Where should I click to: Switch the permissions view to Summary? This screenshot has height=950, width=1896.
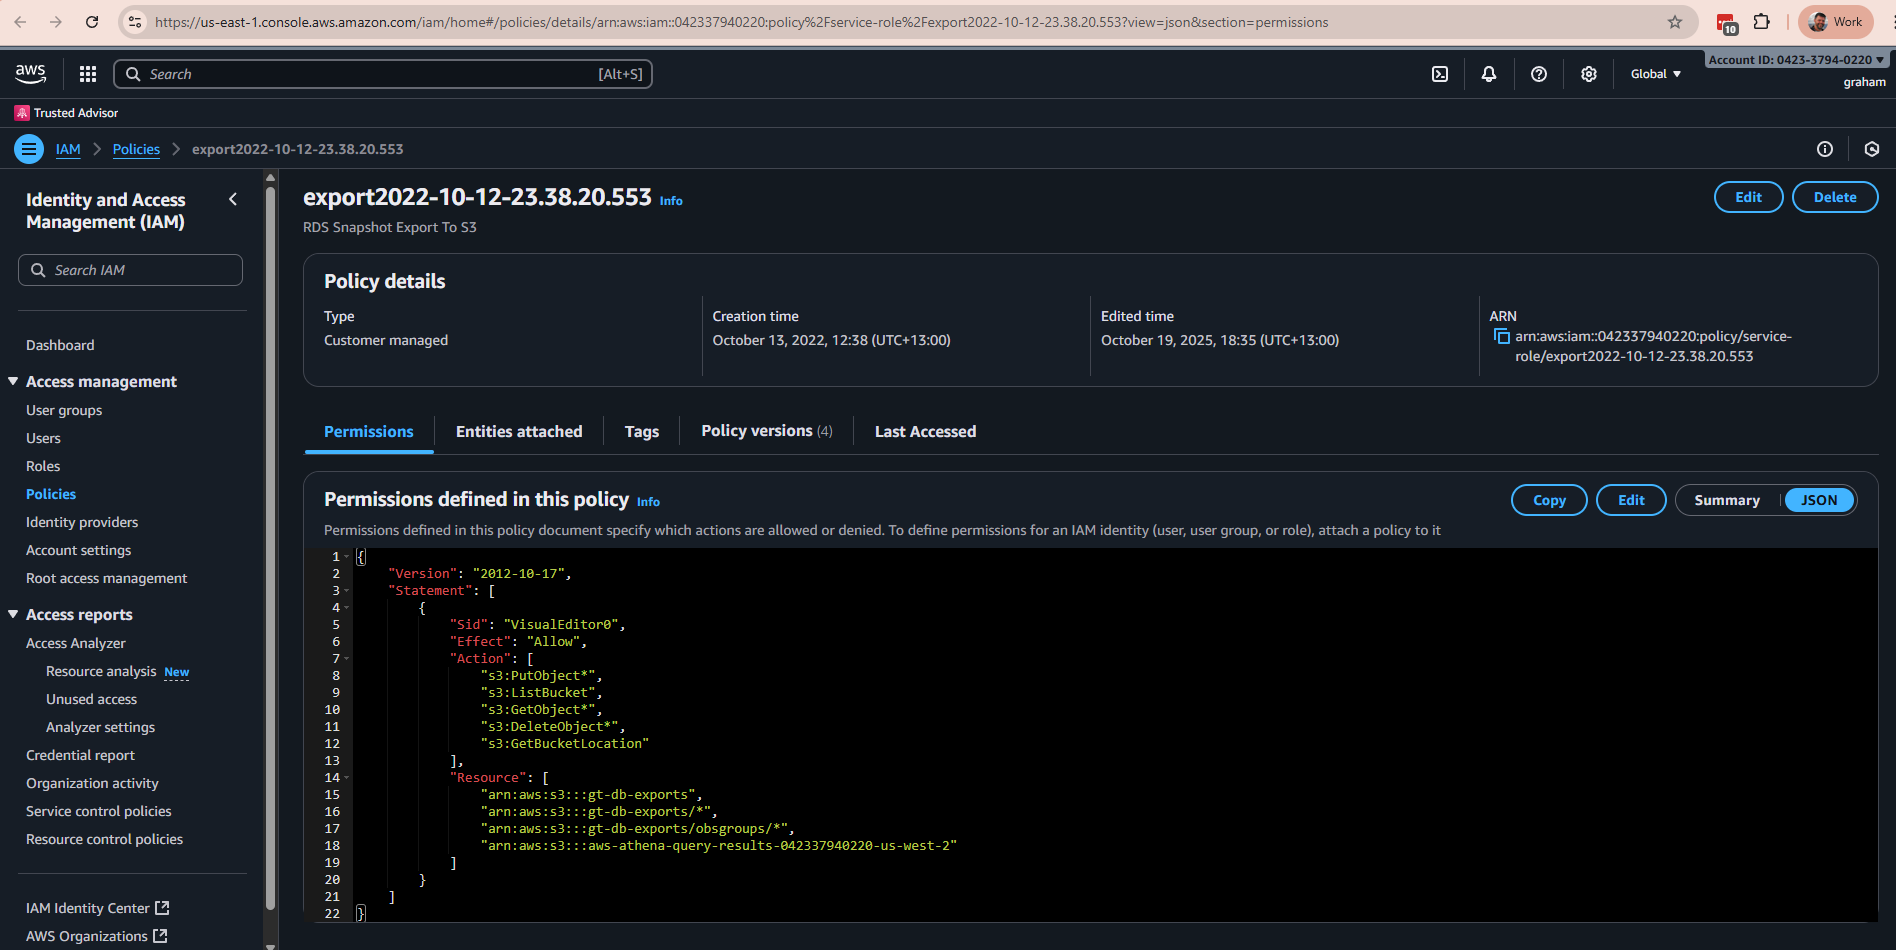click(1727, 500)
